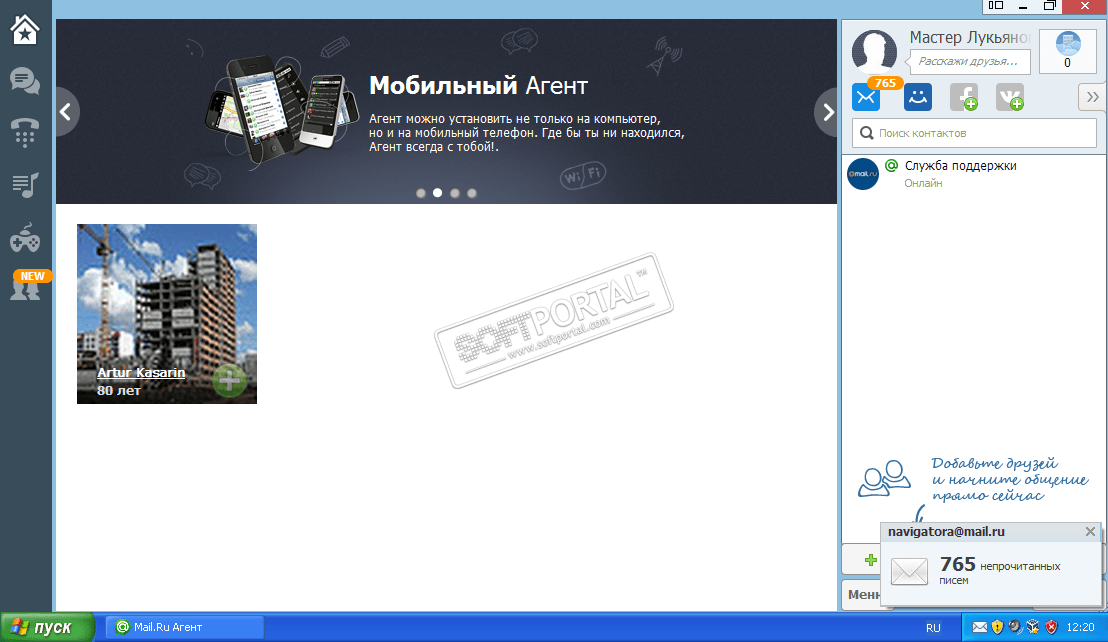Click the envelope icon in mail popup
The width and height of the screenshot is (1108, 642).
point(909,571)
